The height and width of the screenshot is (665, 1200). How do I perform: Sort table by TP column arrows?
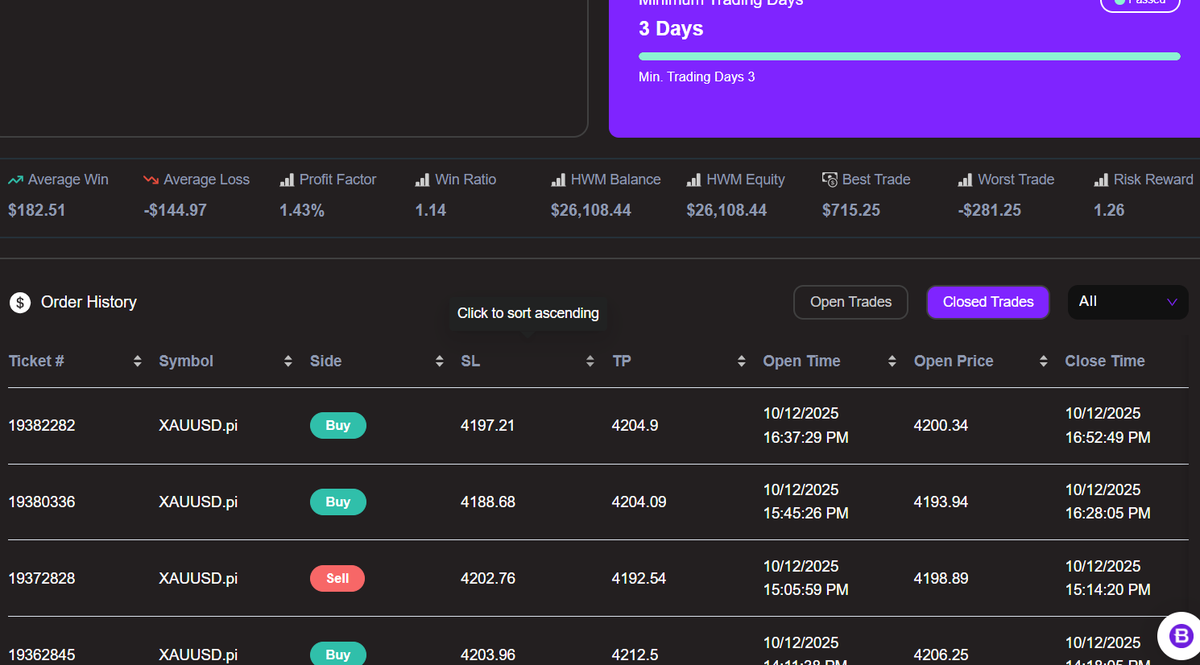(x=741, y=361)
